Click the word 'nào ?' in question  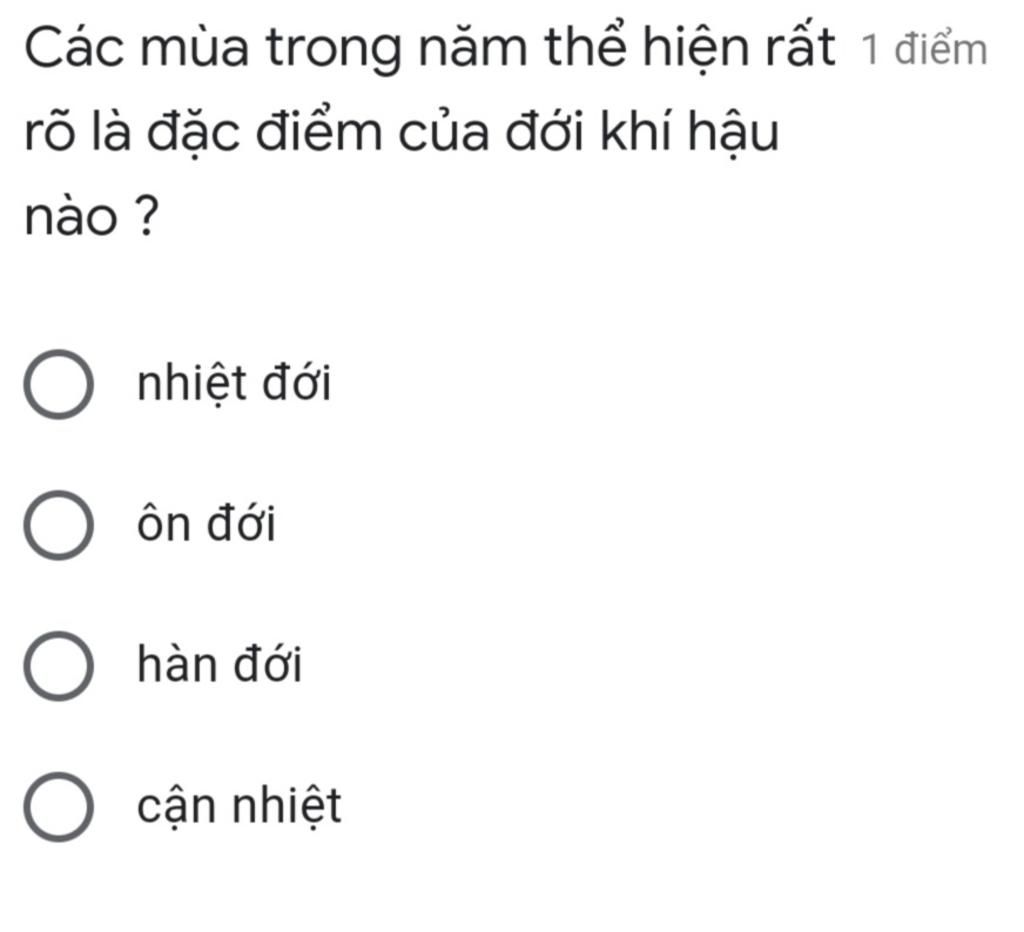pos(91,217)
